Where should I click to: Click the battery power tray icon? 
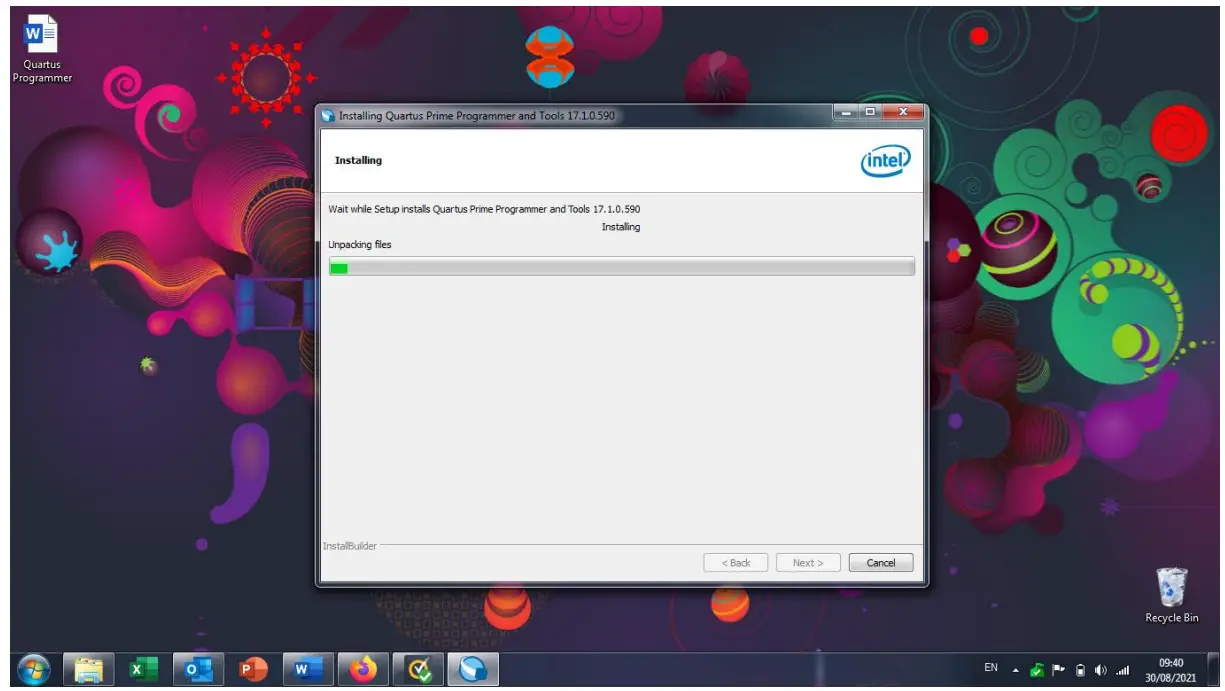[1080, 669]
